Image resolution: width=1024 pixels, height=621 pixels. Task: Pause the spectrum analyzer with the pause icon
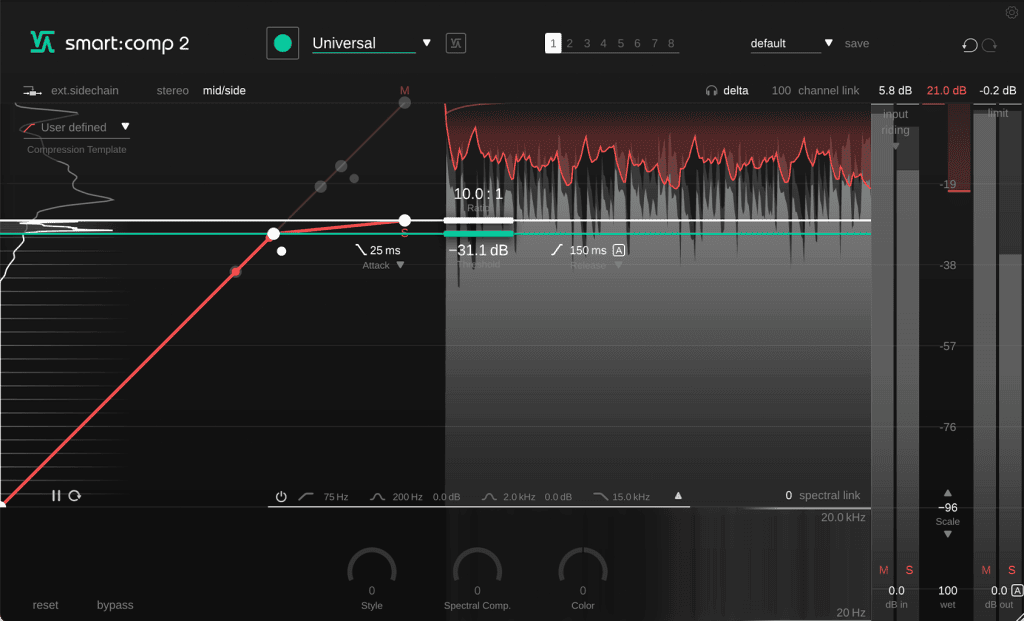(x=56, y=495)
